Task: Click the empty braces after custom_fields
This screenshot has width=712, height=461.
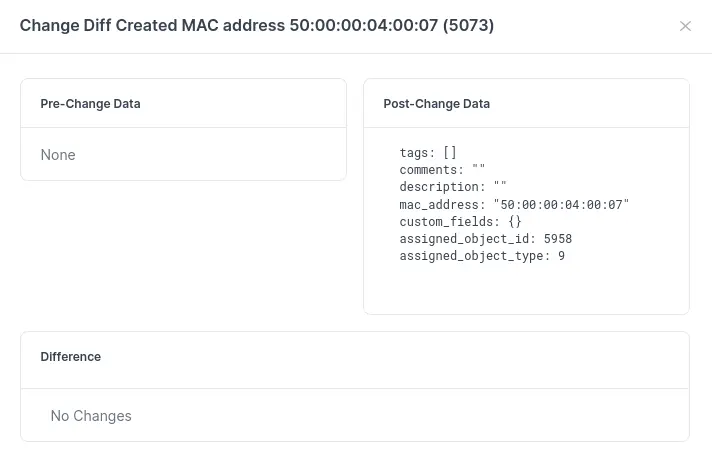Action: pyautogui.click(x=515, y=221)
